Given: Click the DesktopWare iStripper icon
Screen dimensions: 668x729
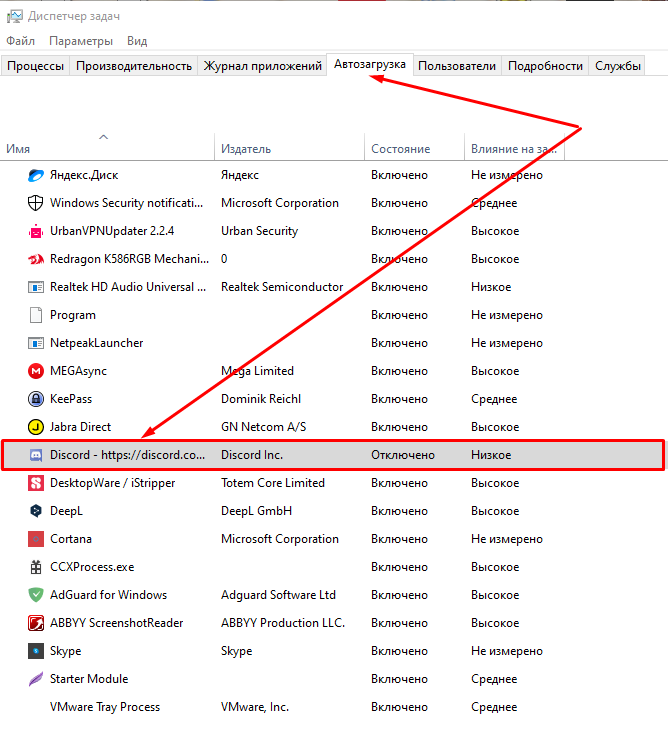Looking at the screenshot, I should click(x=36, y=483).
